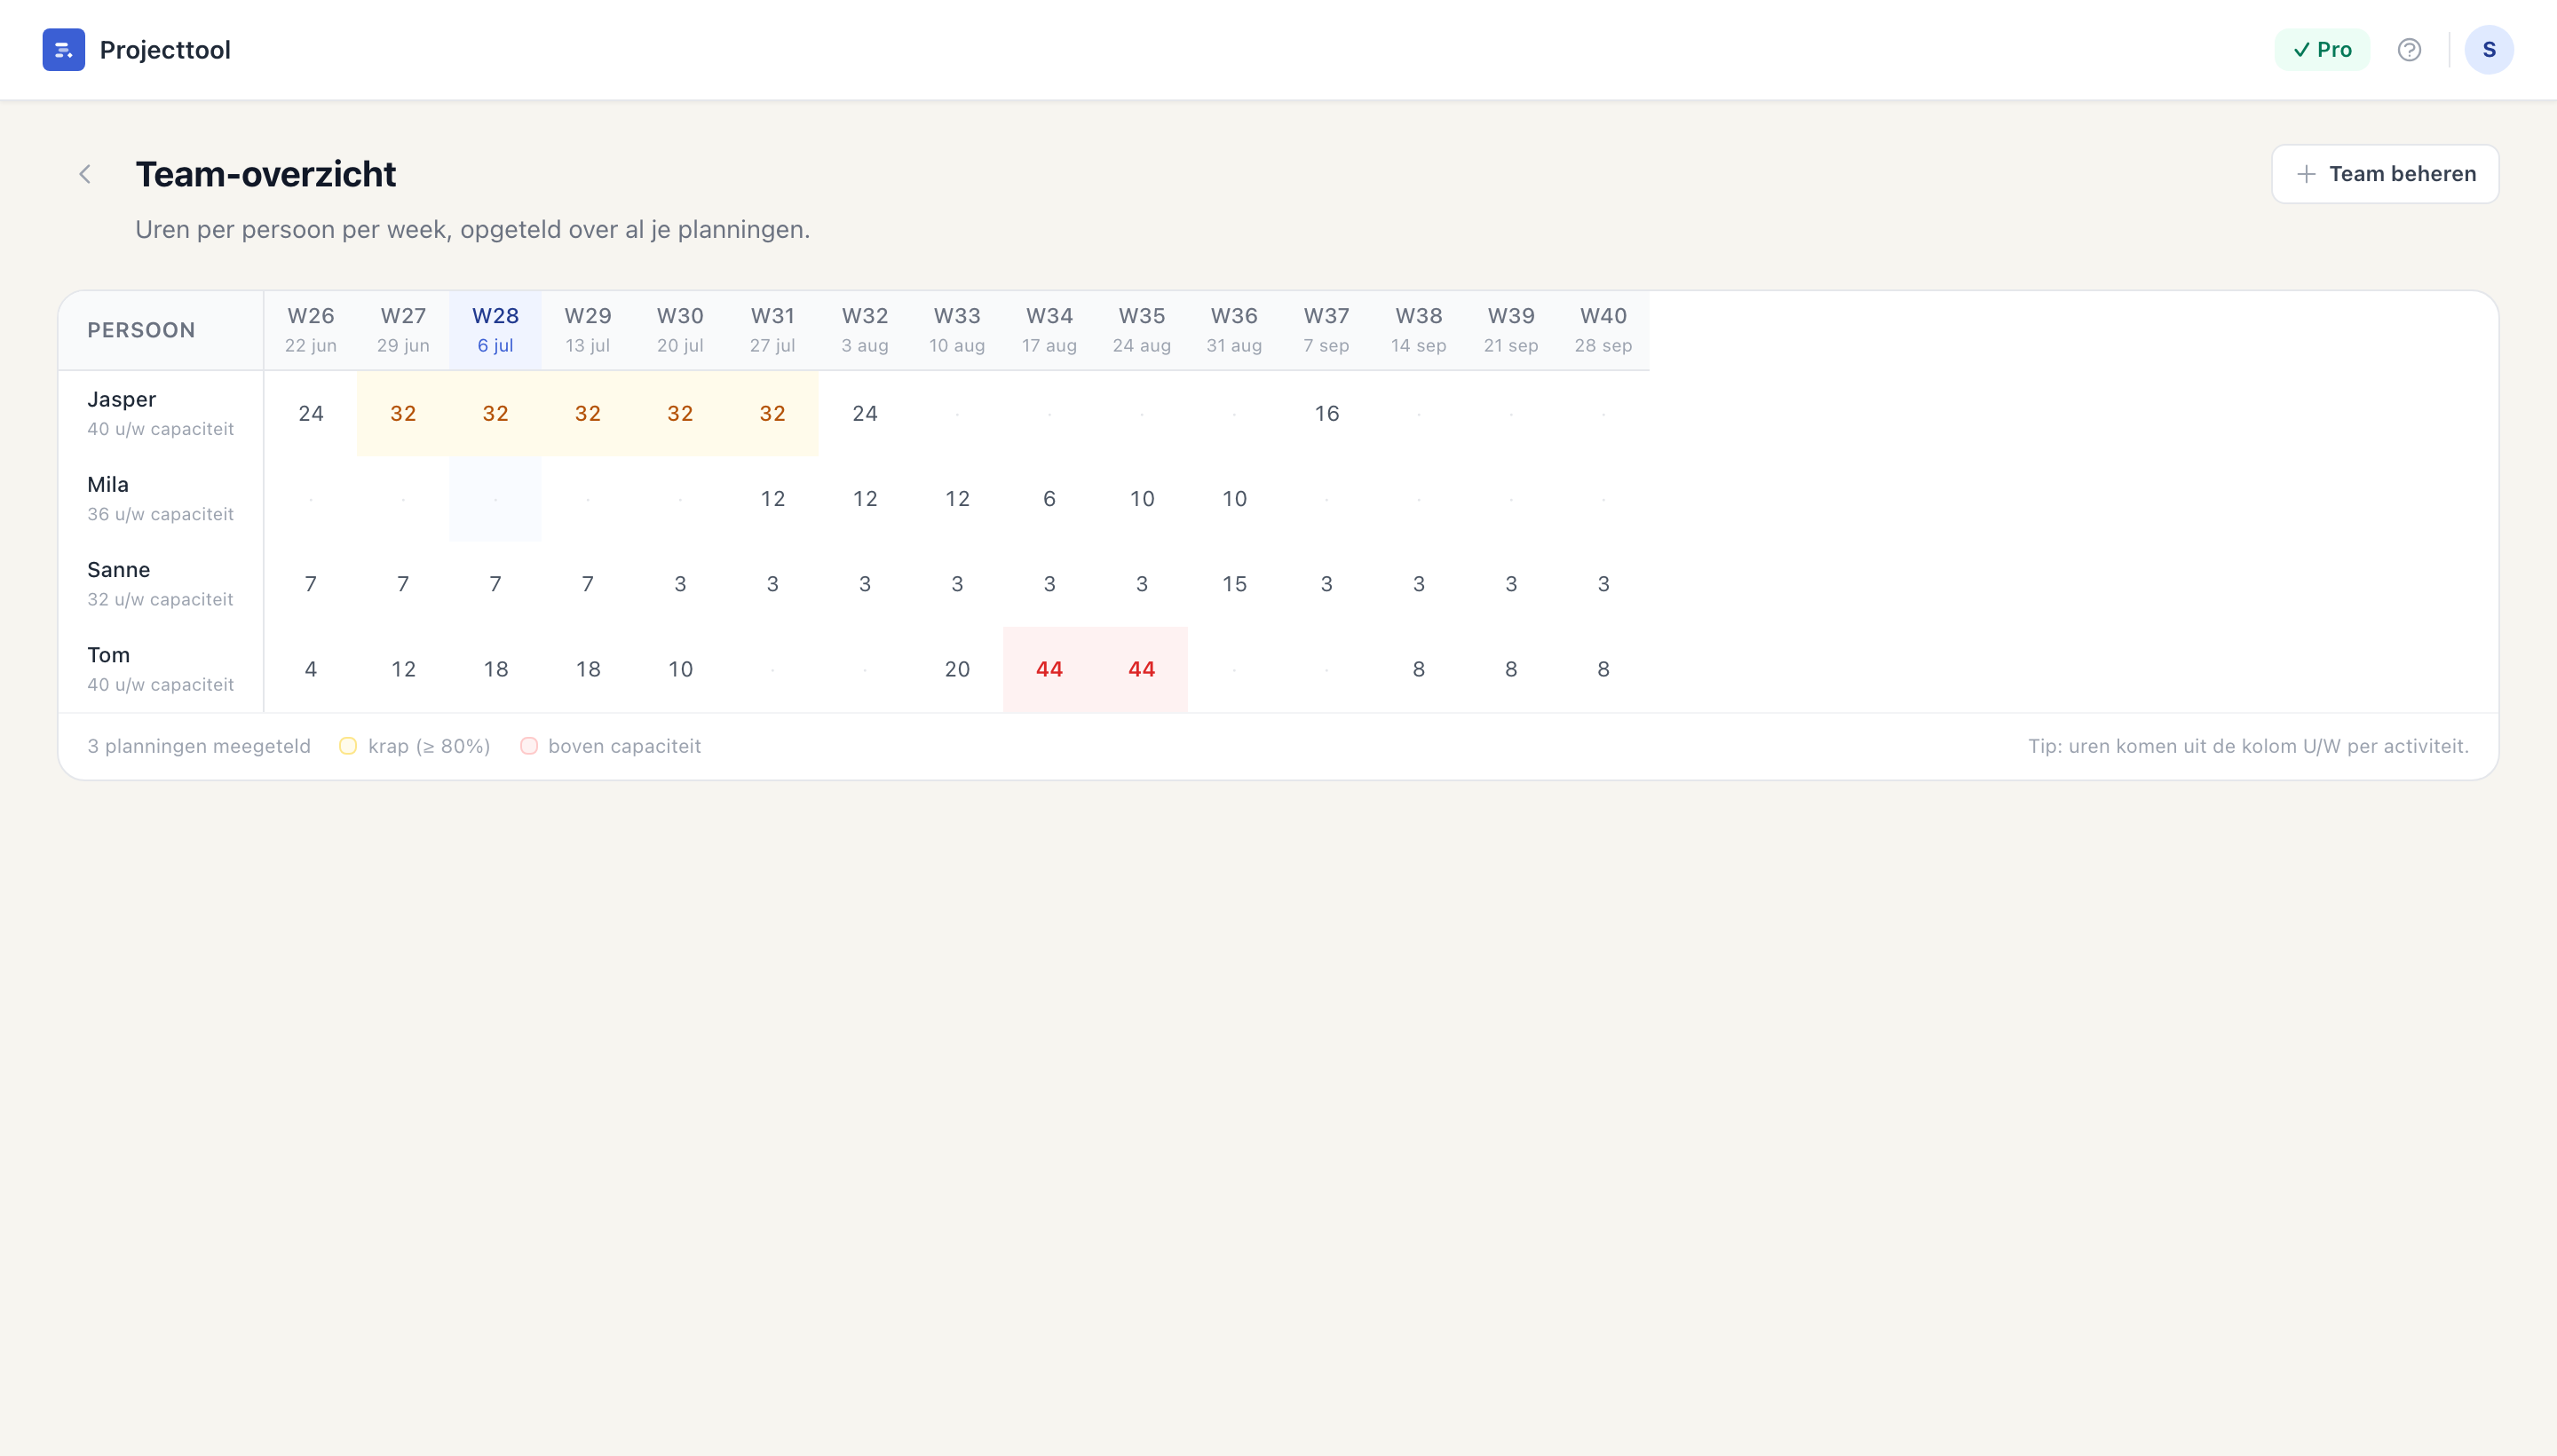Select the W30 20 jul column header
The image size is (2557, 1456).
point(680,330)
